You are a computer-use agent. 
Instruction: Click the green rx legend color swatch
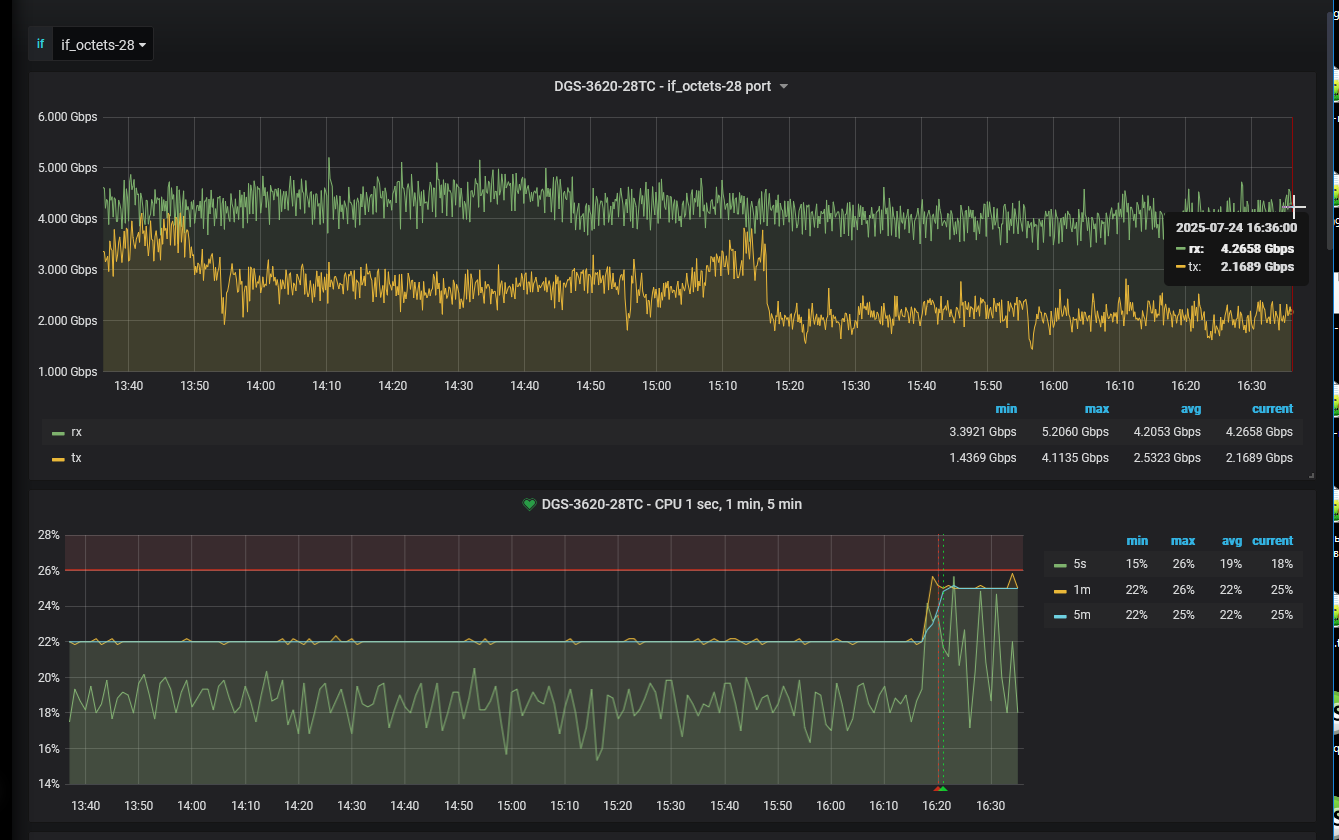pos(58,433)
